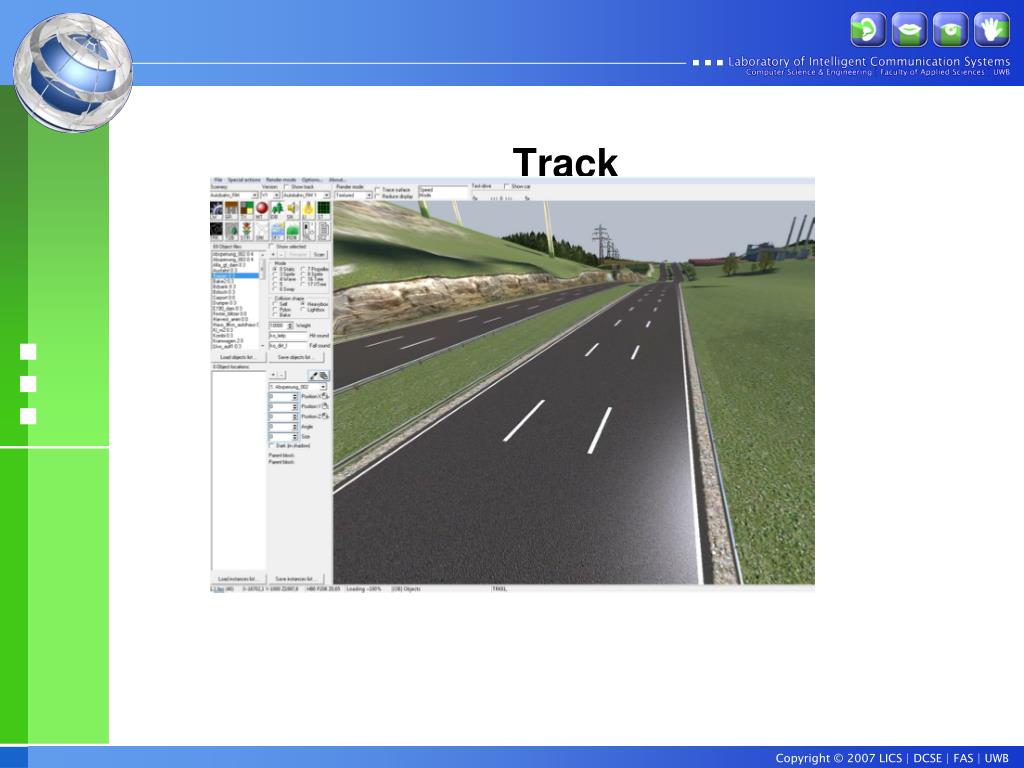Select the Heavybox collision shape radio
The height and width of the screenshot is (768, 1024).
(x=302, y=304)
